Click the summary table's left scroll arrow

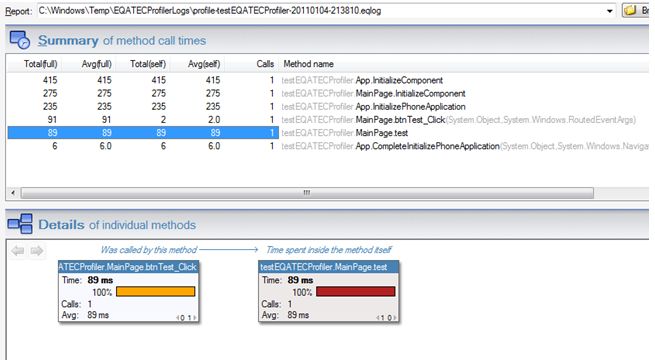[x=13, y=193]
